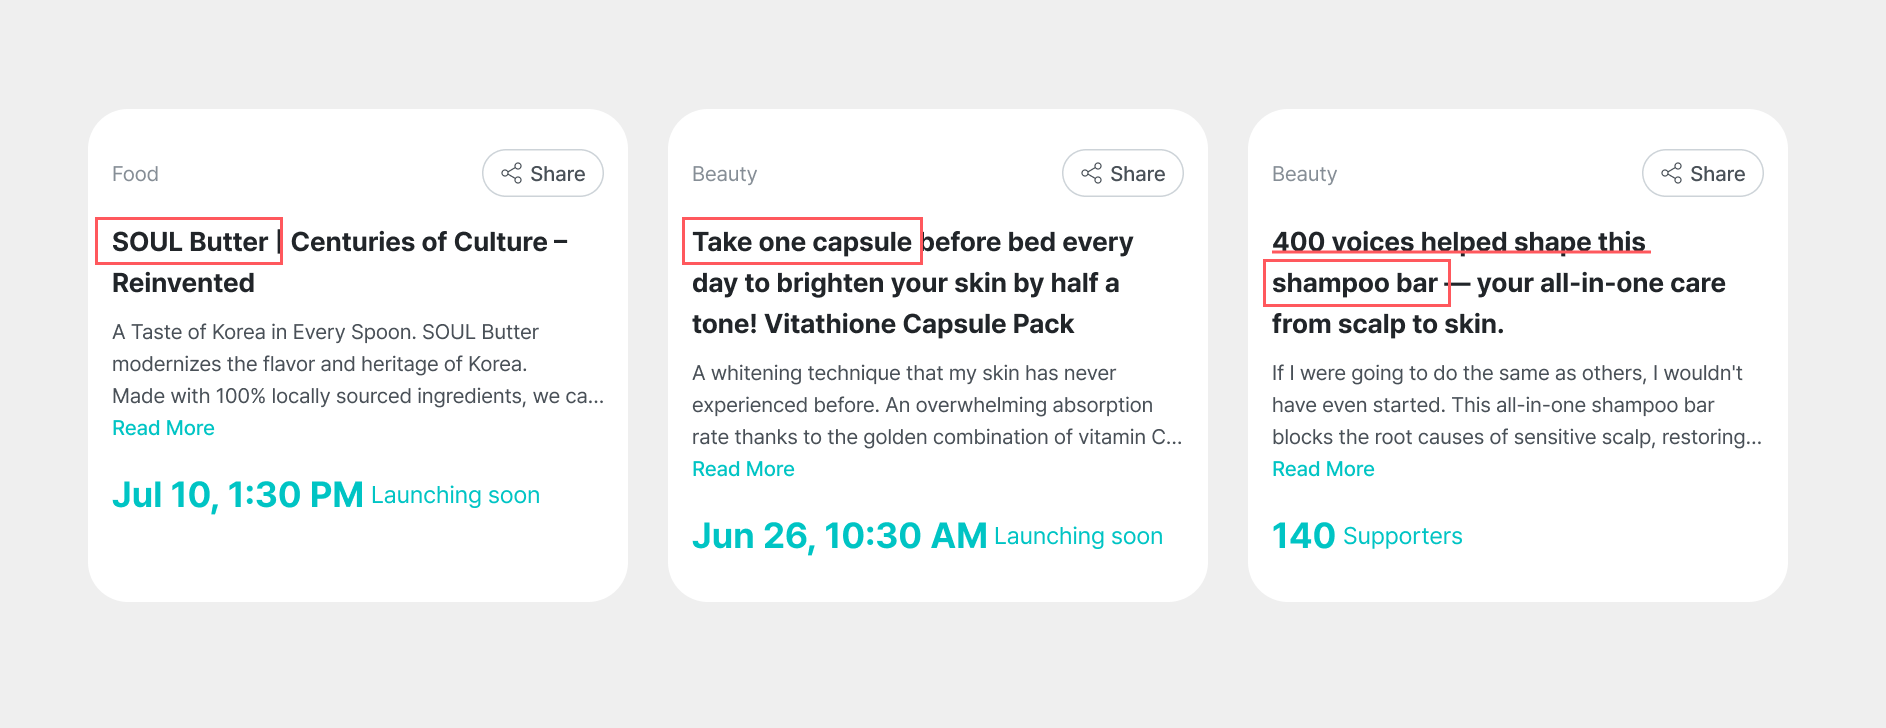Click Launching soon beside Jun 26 date
Image resolution: width=1886 pixels, height=728 pixels.
[x=1078, y=537]
